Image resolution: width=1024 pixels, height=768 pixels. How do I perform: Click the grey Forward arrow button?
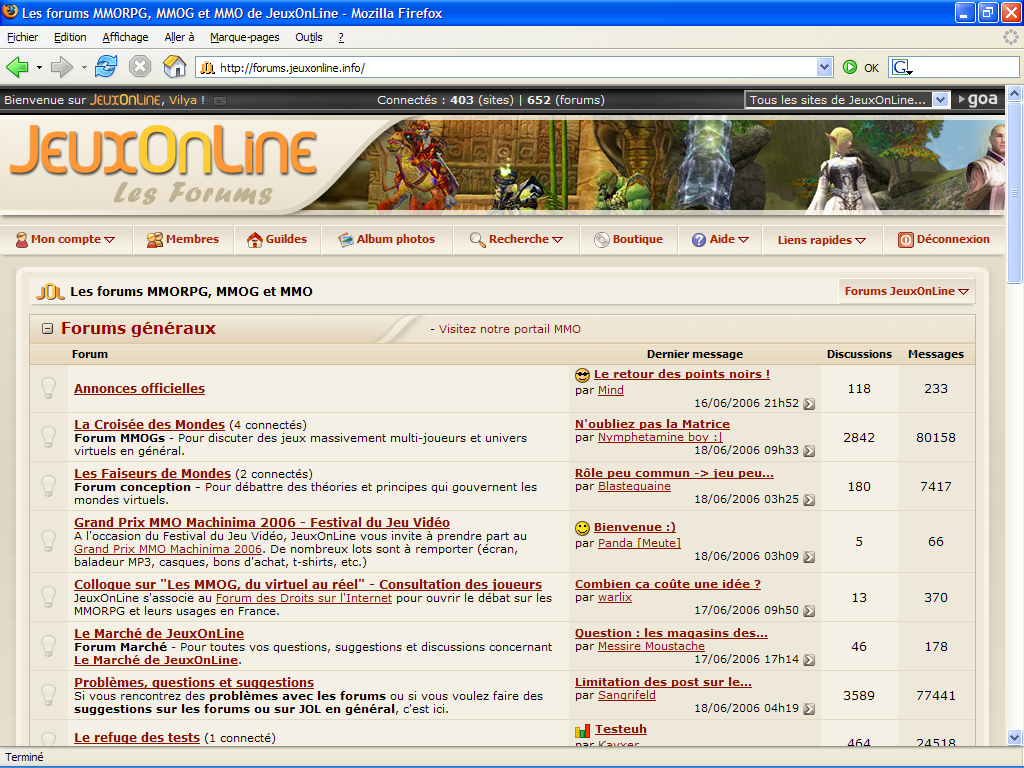[61, 67]
